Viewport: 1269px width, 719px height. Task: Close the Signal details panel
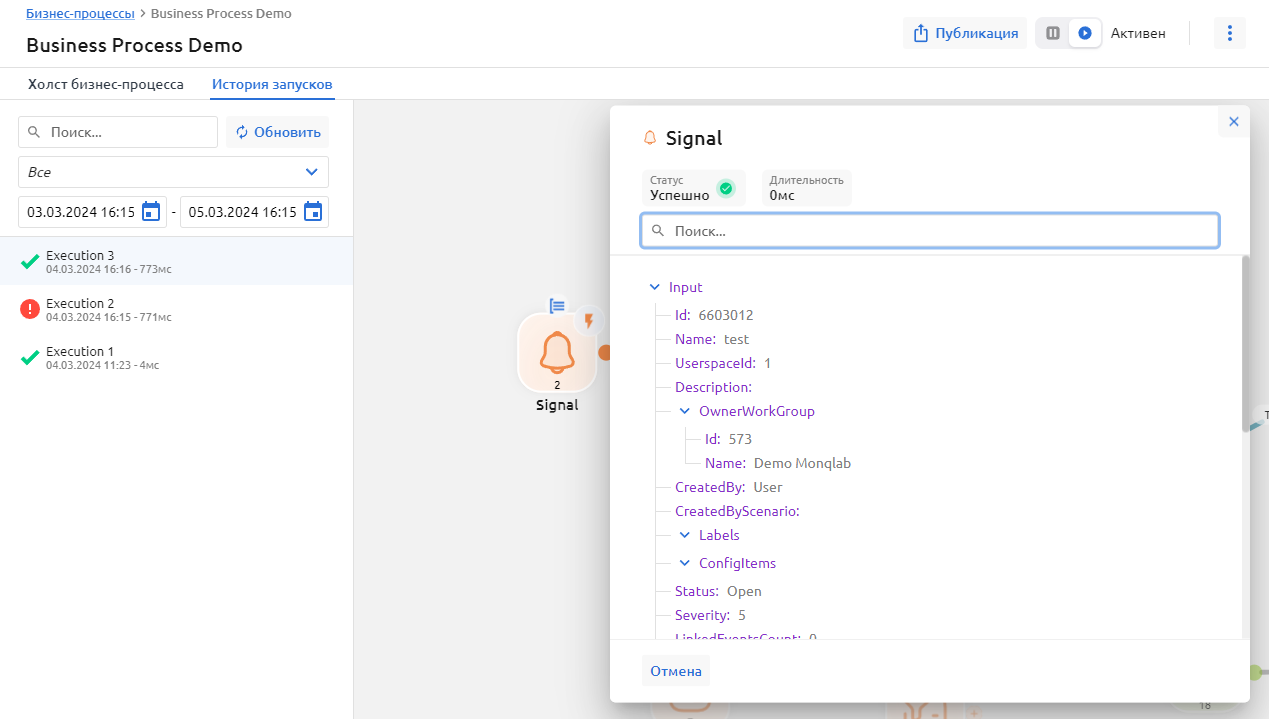[x=1233, y=122]
